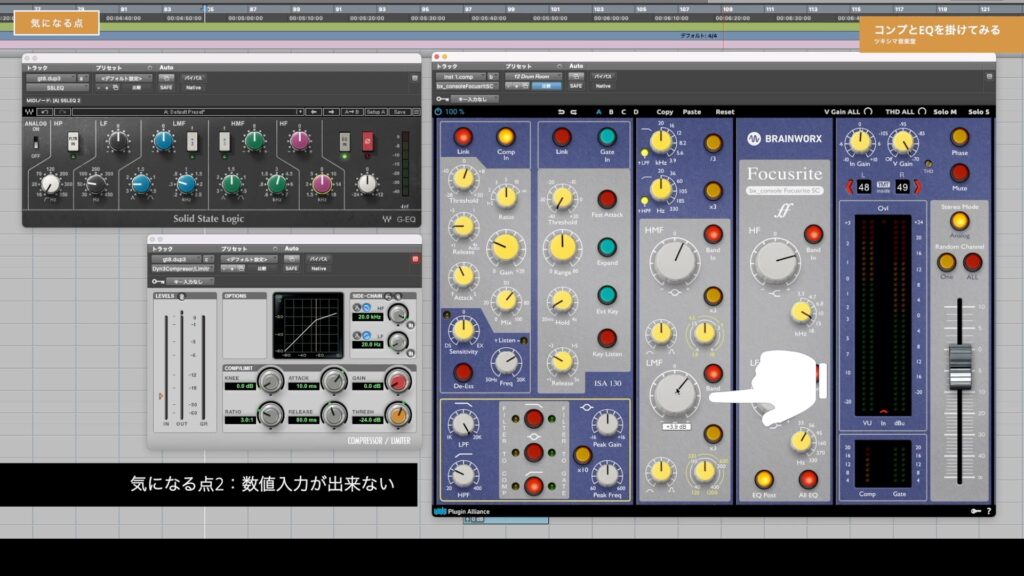1024x576 pixels.
Task: Toggle HMF Band In button
Action: coord(712,234)
